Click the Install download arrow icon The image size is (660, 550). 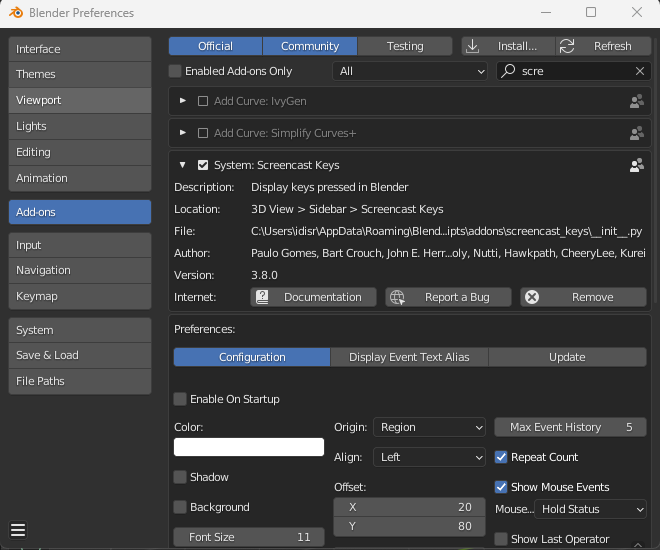(x=473, y=46)
